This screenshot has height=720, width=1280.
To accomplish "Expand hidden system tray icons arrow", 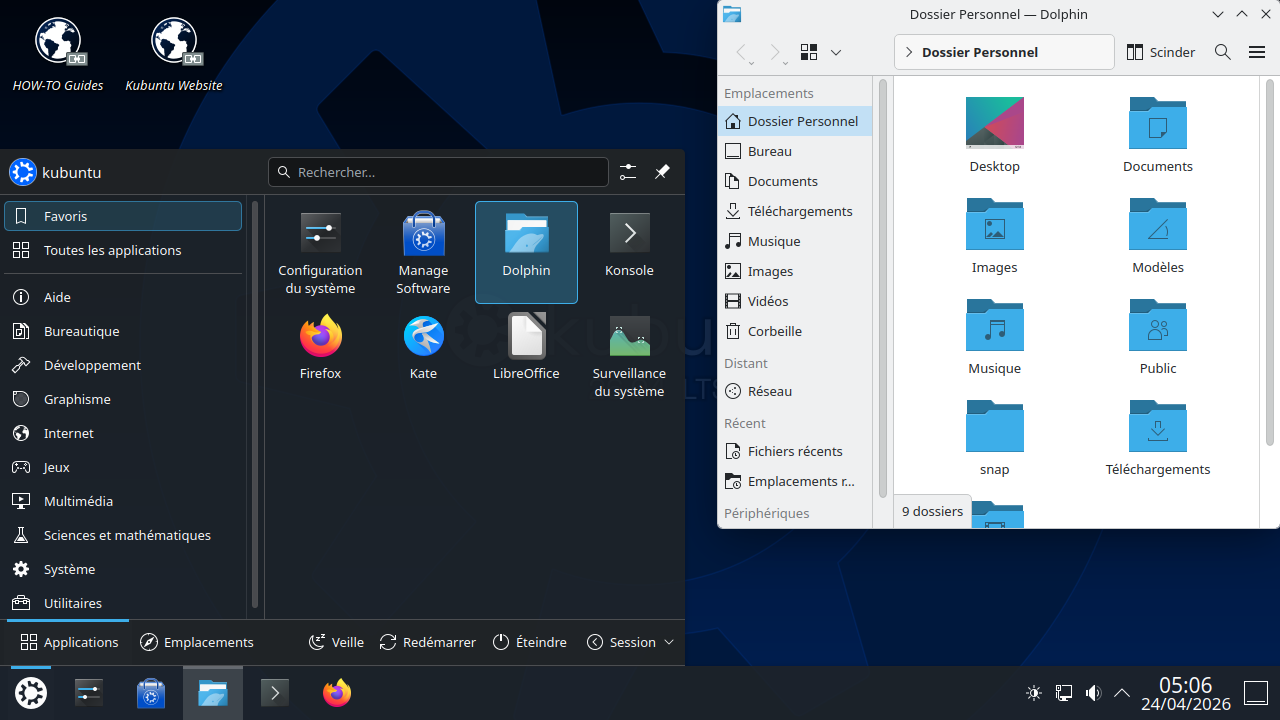I will click(x=1122, y=693).
